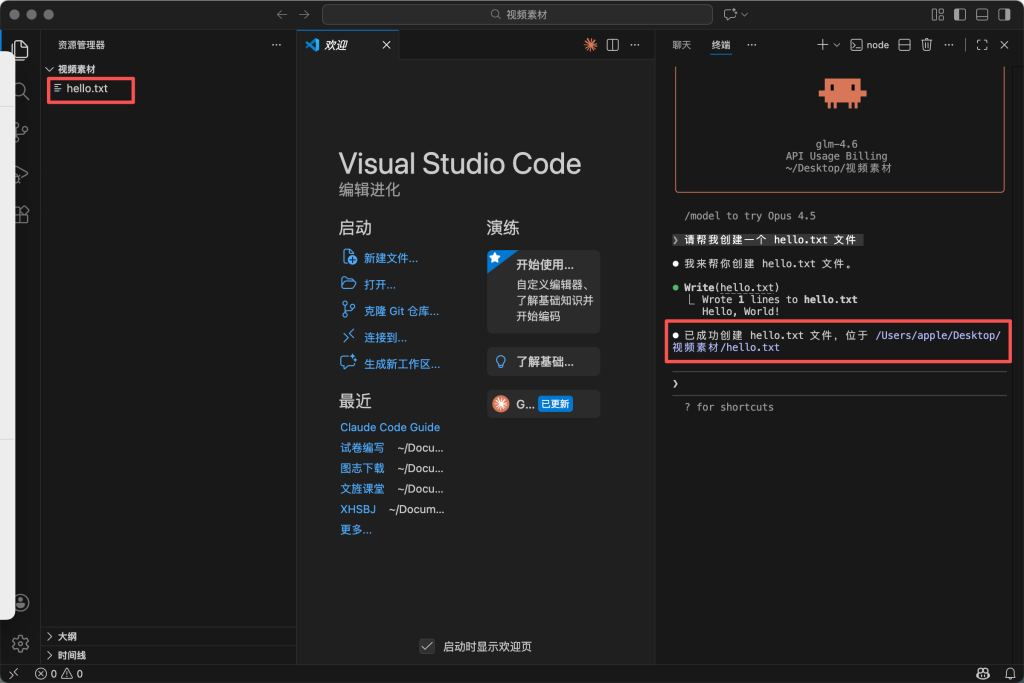This screenshot has width=1024, height=683.
Task: Toggle the primary sidebar visibility
Action: point(960,15)
